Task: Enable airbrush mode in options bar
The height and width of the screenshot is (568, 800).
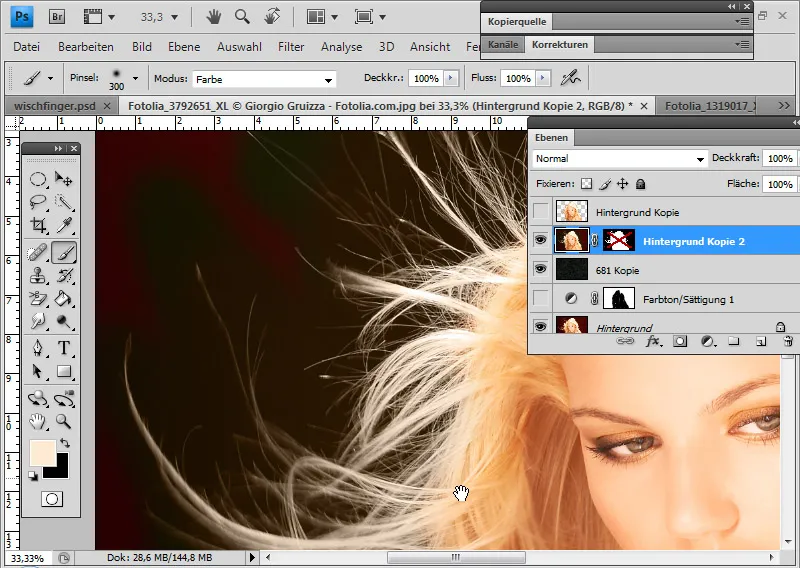Action: 570,78
